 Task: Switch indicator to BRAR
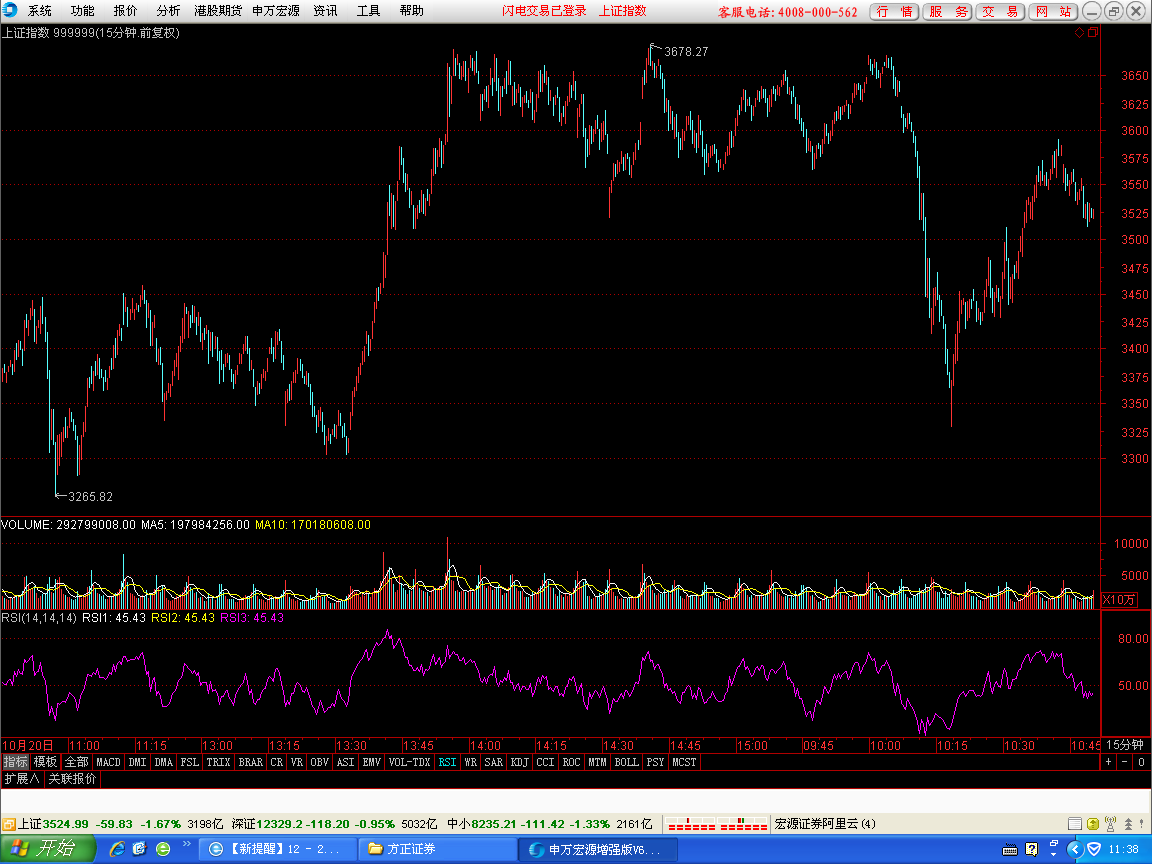[251, 762]
